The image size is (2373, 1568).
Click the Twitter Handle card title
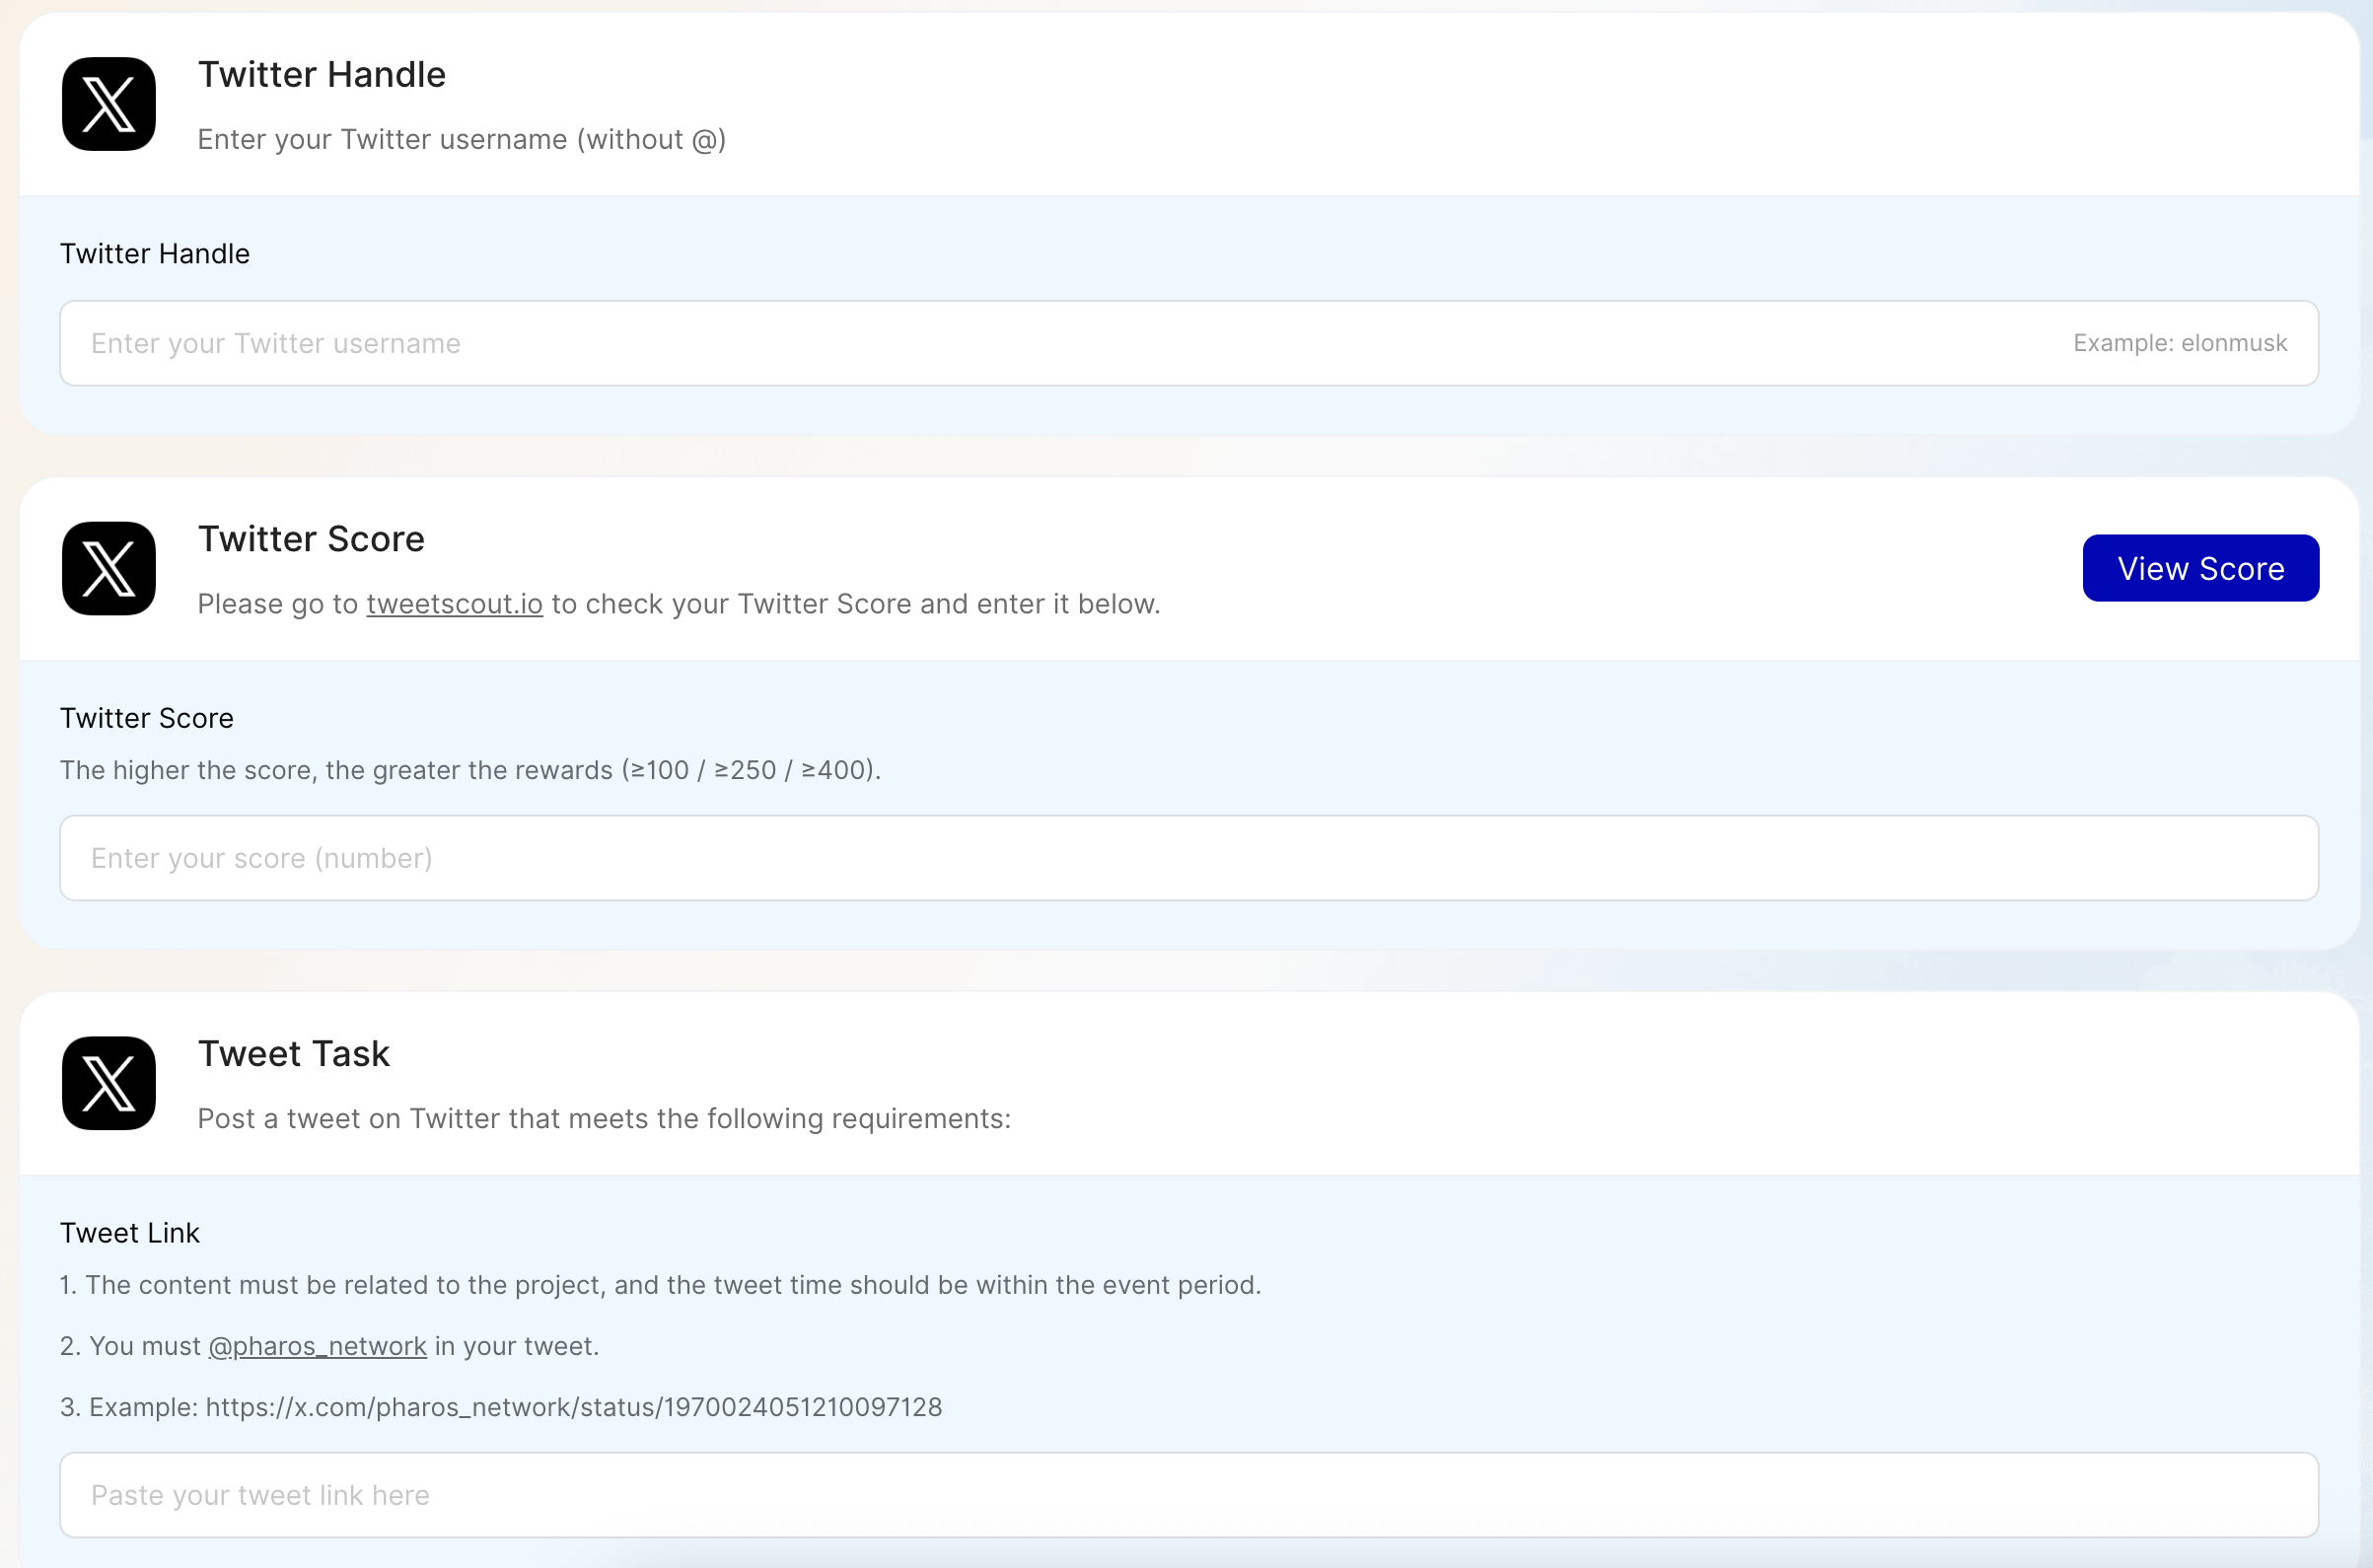click(x=321, y=75)
